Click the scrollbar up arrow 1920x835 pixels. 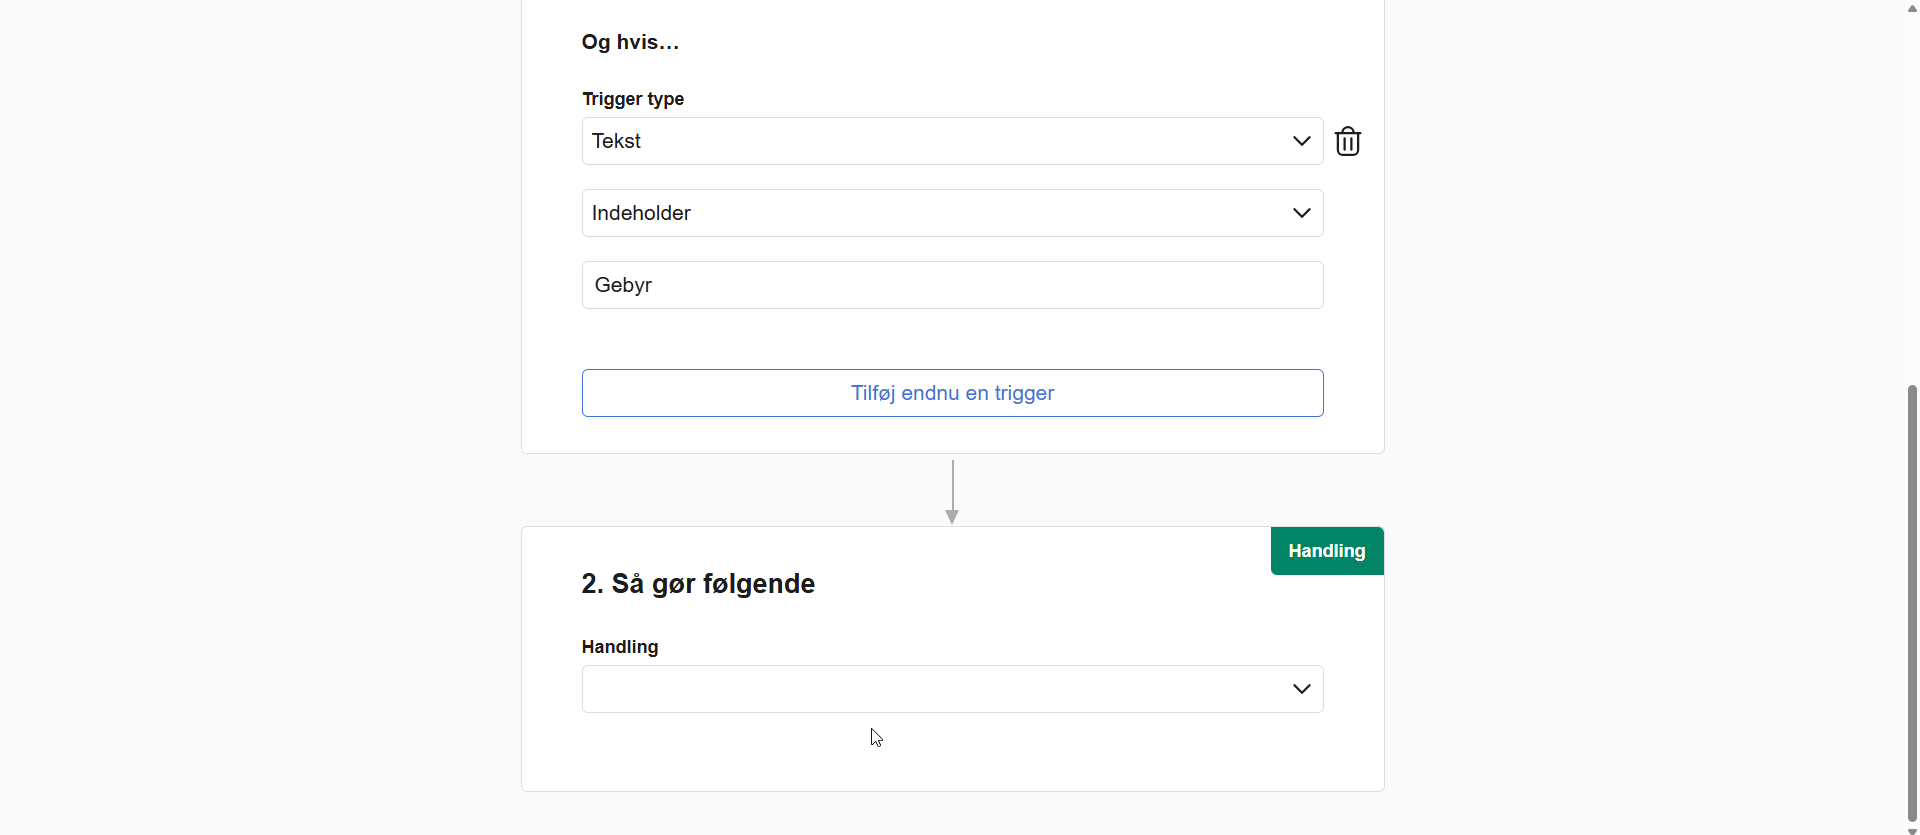coord(1912,7)
